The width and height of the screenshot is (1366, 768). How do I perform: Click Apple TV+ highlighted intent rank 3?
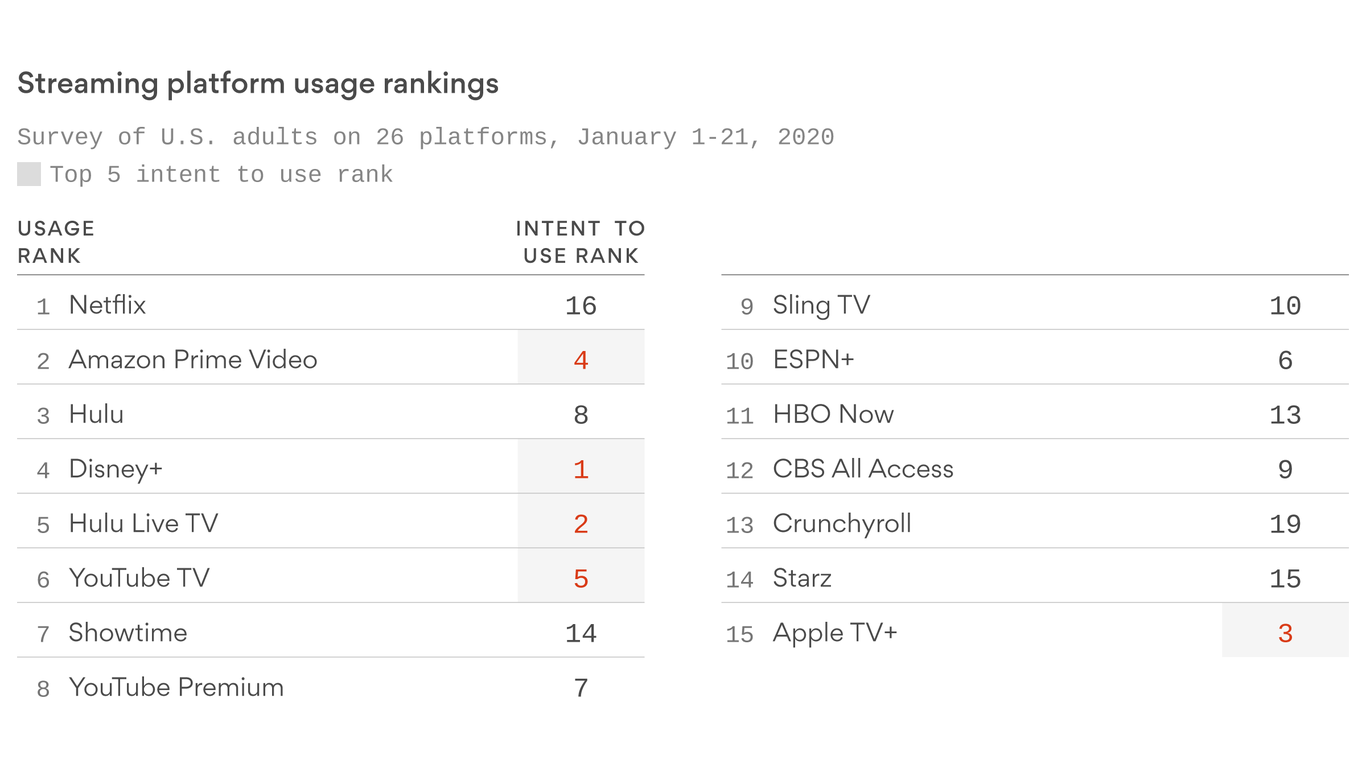pos(1285,633)
